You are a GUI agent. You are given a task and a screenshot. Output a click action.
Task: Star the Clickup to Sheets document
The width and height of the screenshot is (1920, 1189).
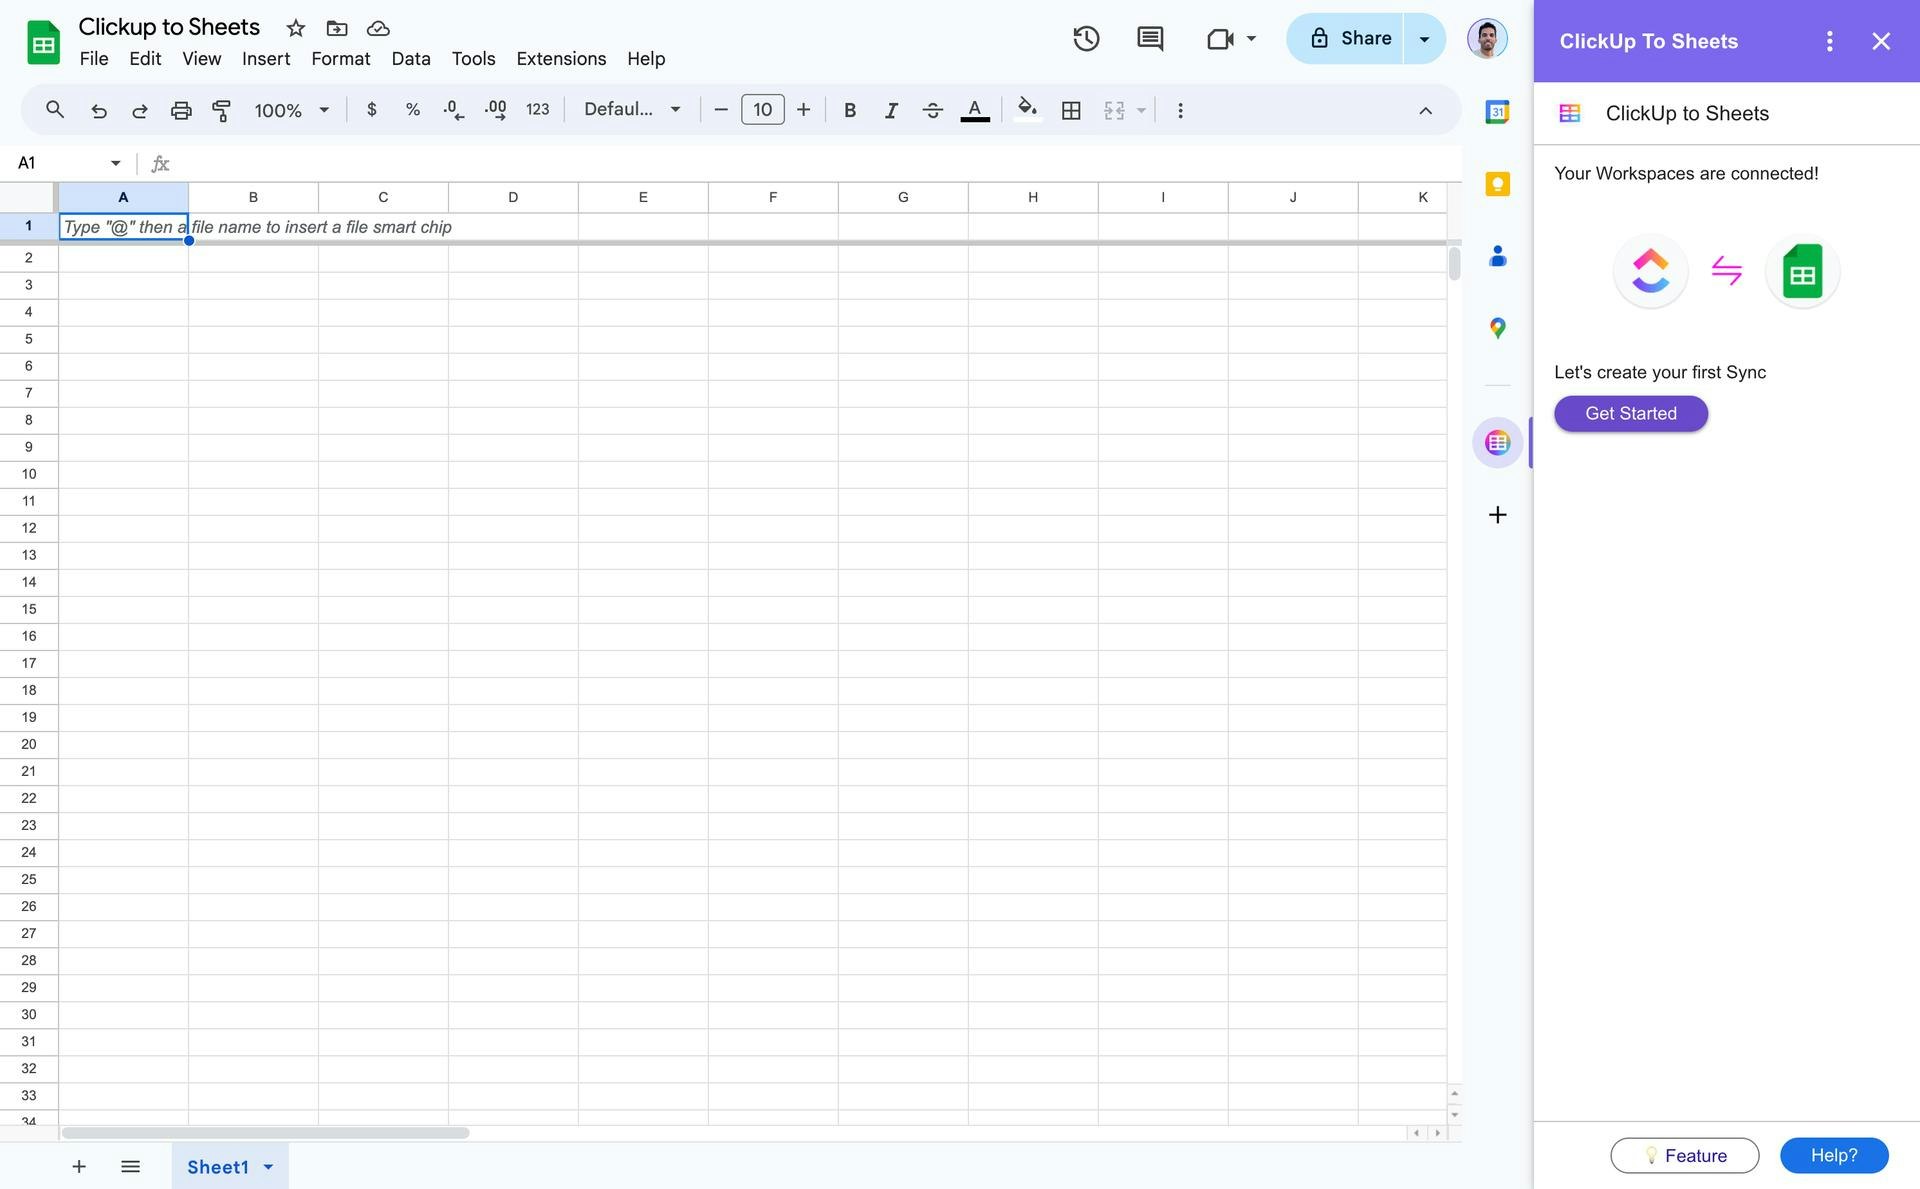coord(295,28)
